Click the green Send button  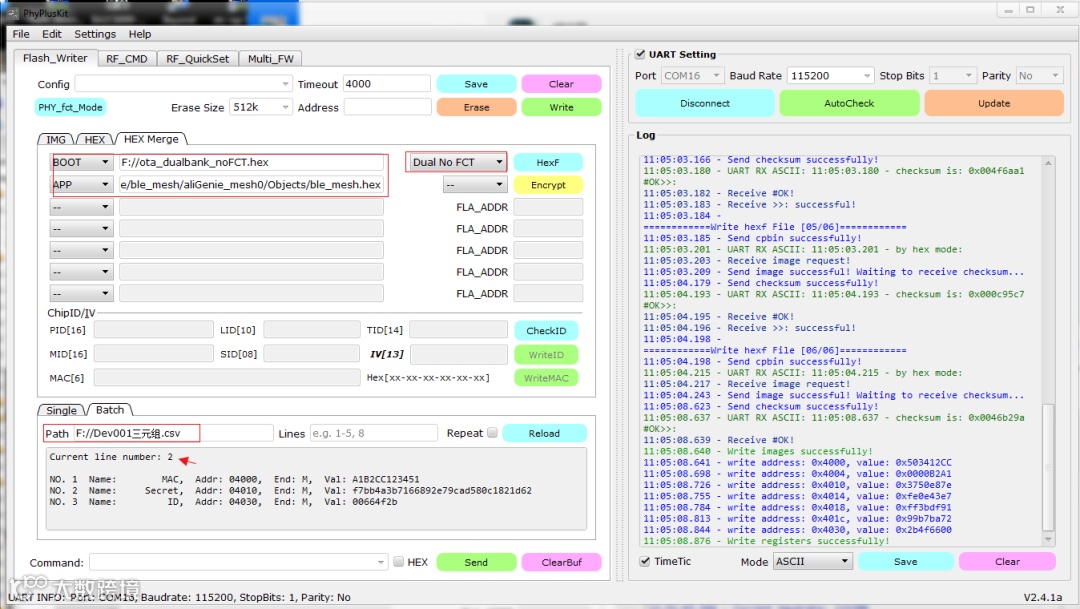coord(476,562)
